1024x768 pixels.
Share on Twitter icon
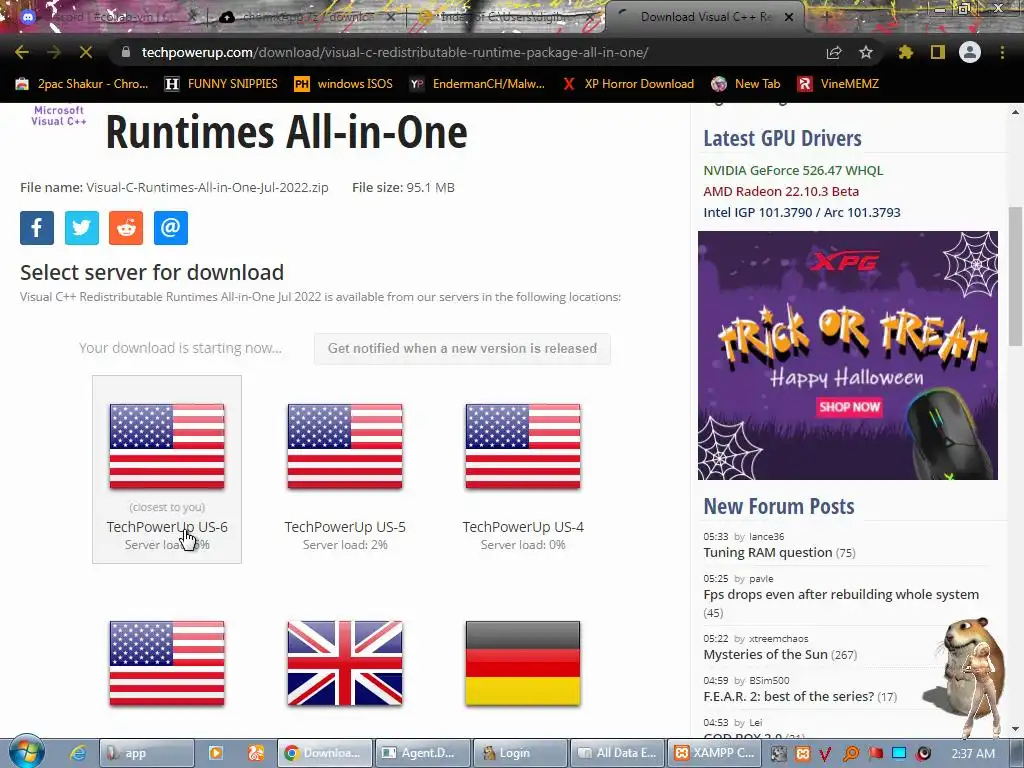coord(82,228)
